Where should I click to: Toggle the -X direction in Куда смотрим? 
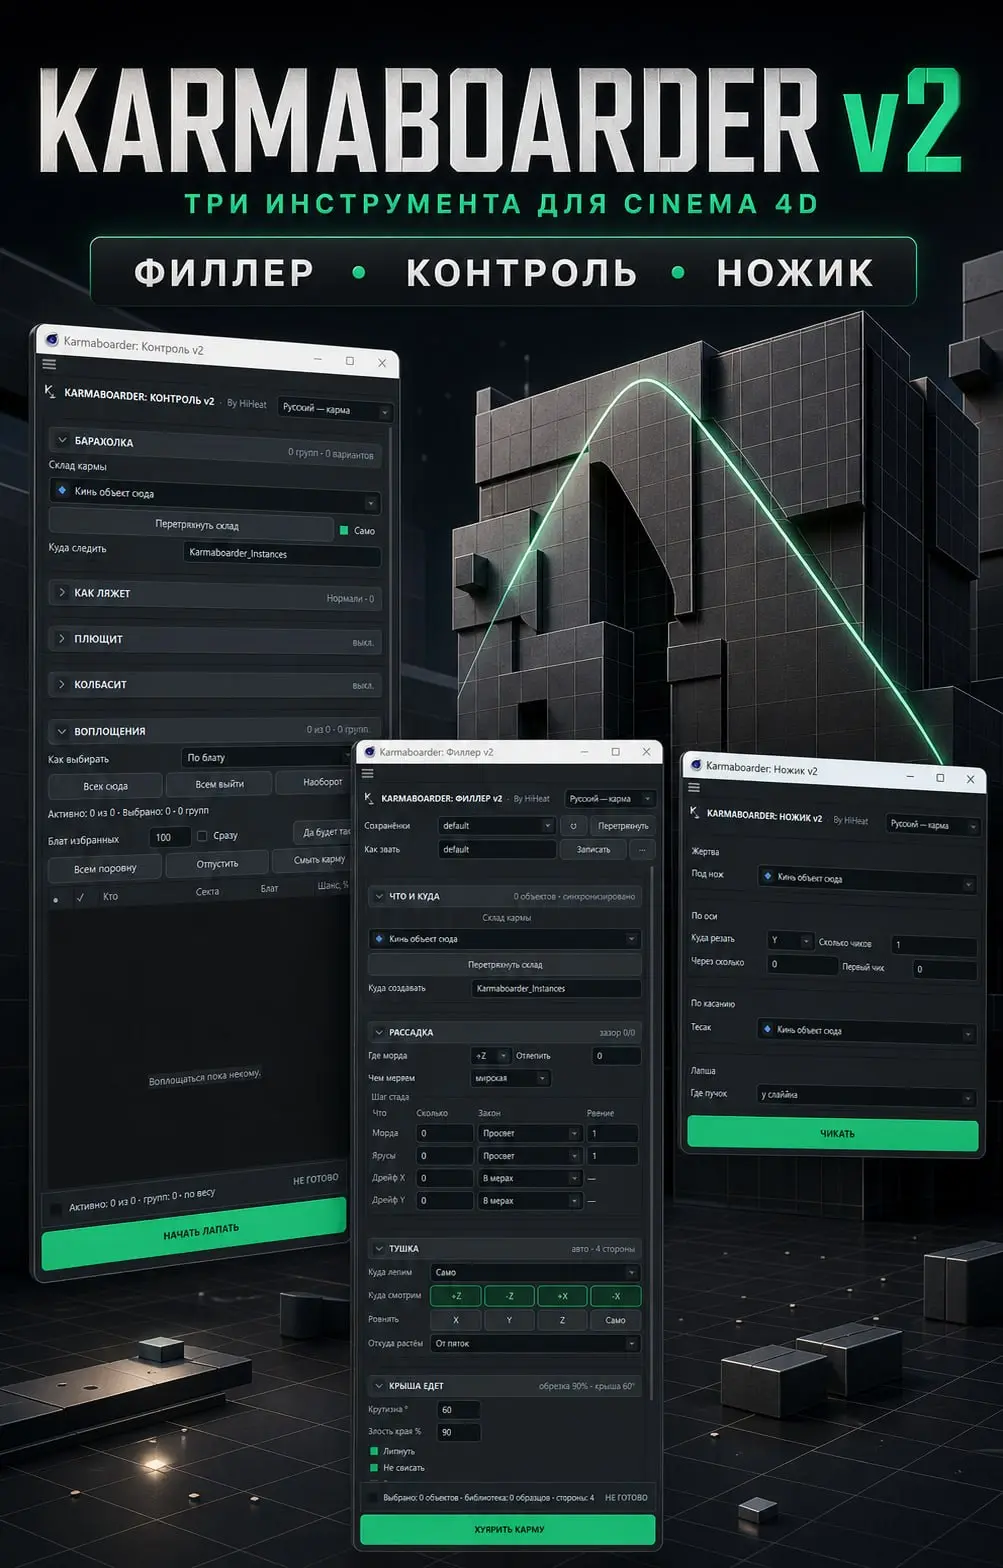[x=615, y=1296]
